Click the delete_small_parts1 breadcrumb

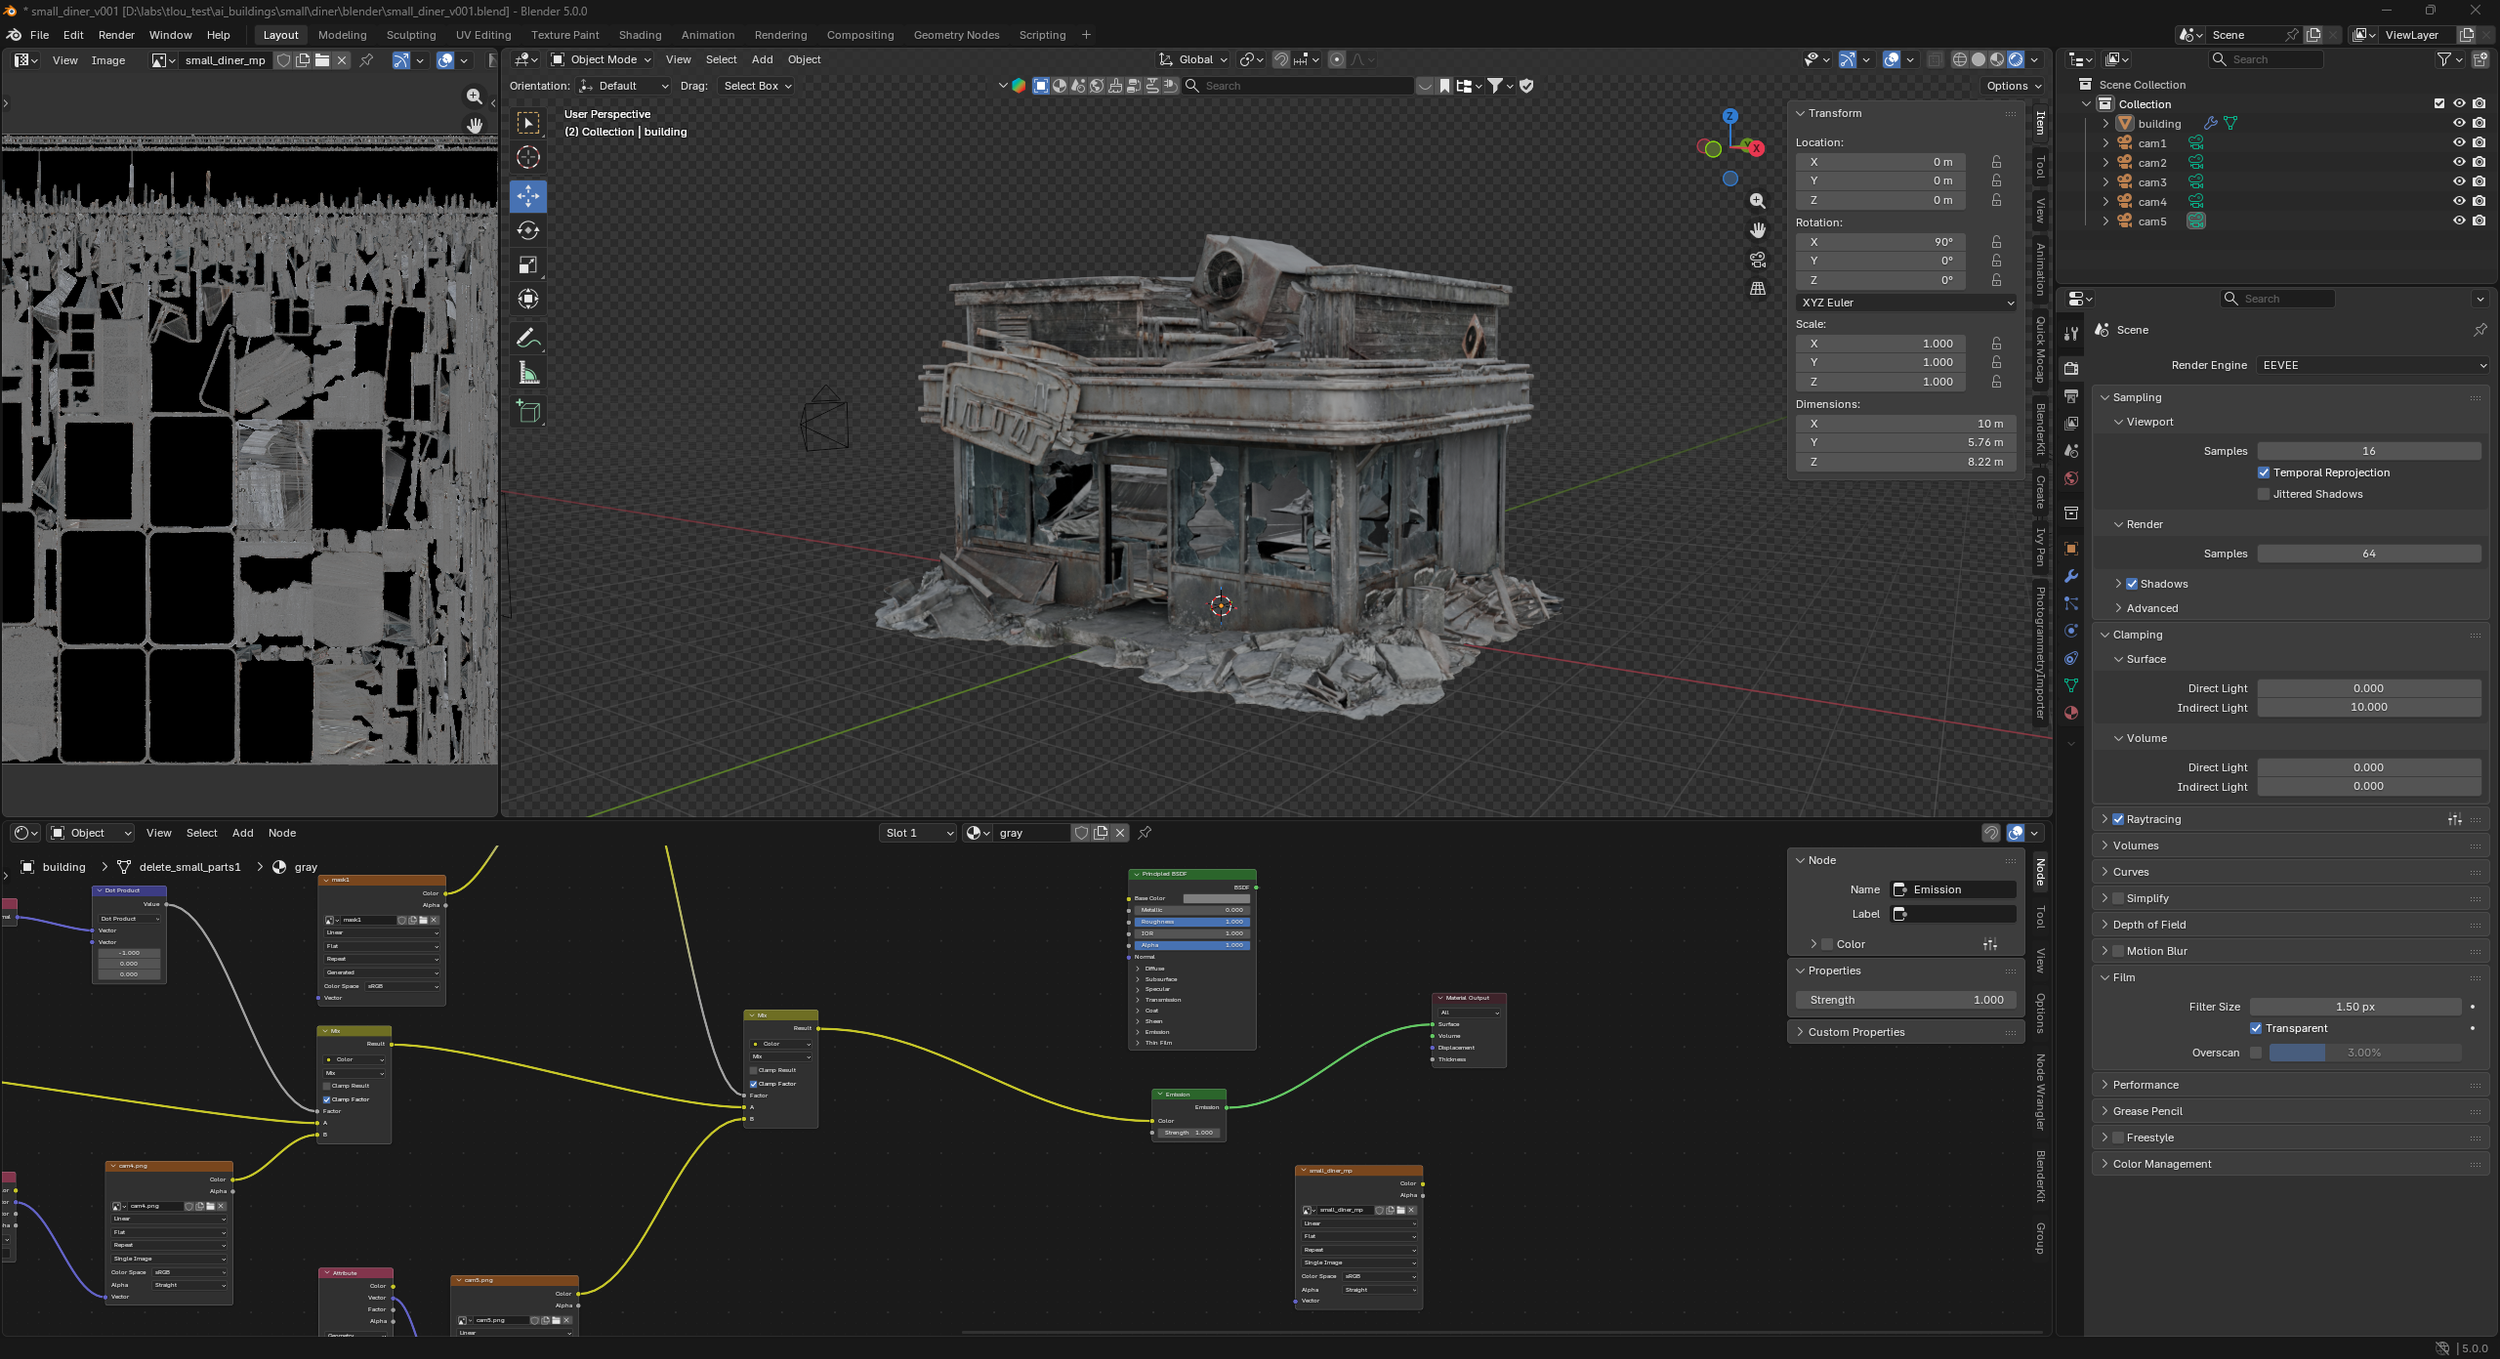(190, 868)
